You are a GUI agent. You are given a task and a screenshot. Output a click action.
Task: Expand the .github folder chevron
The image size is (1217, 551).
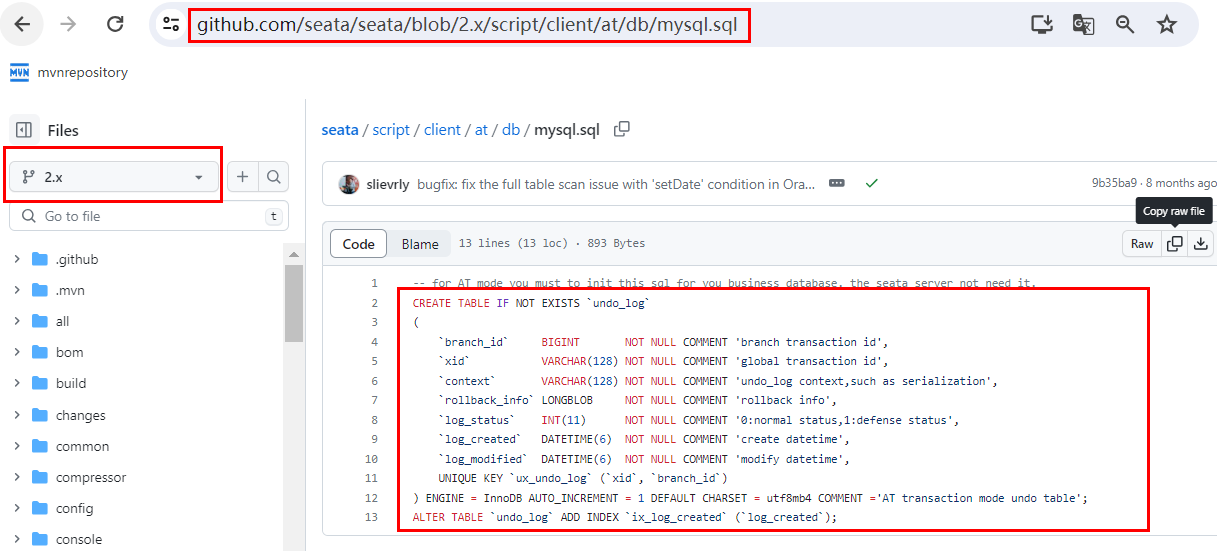pos(17,259)
